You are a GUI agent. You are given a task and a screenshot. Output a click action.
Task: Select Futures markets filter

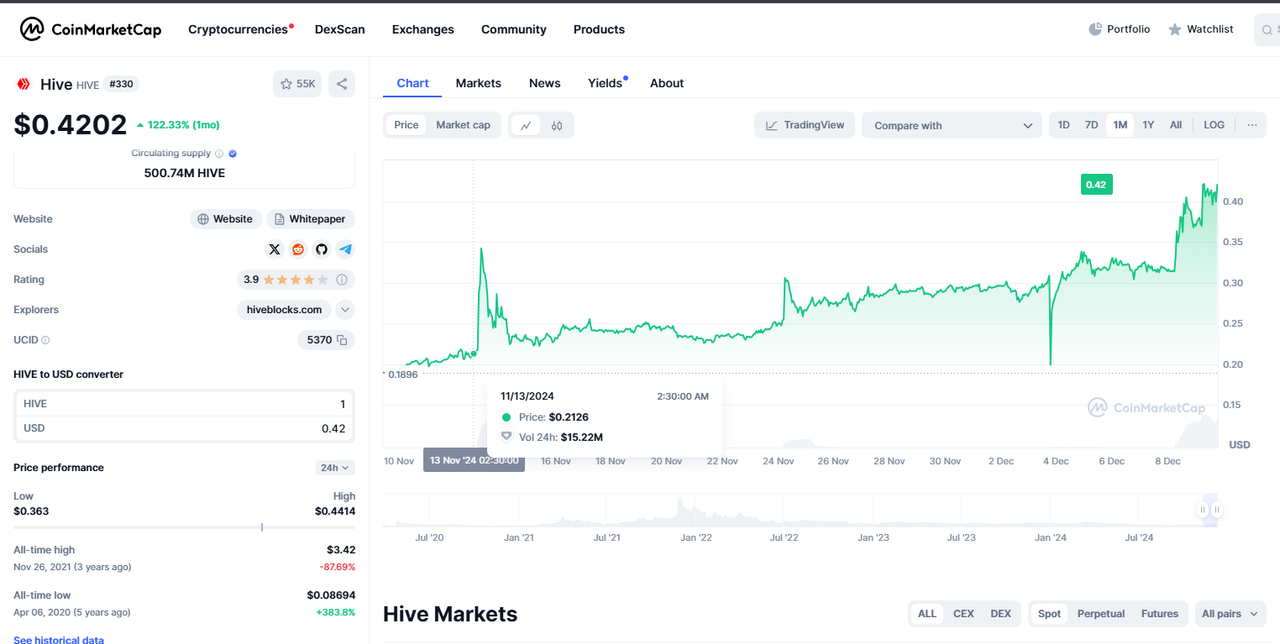(1160, 614)
